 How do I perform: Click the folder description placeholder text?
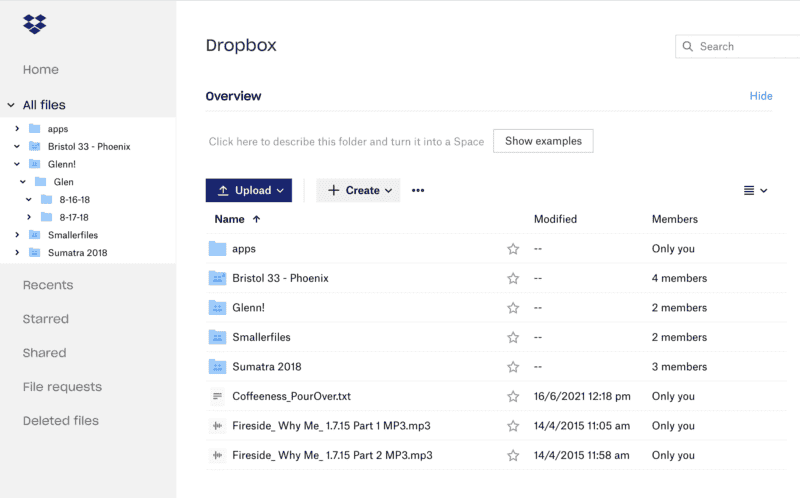point(346,141)
